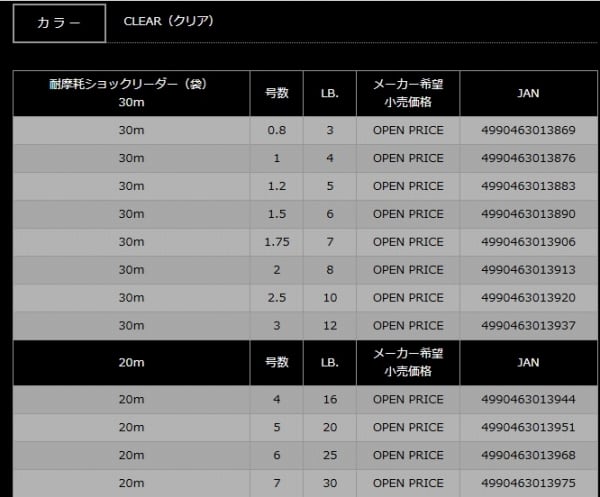
Task: Click the 1.75 号数 cell
Action: pos(276,242)
